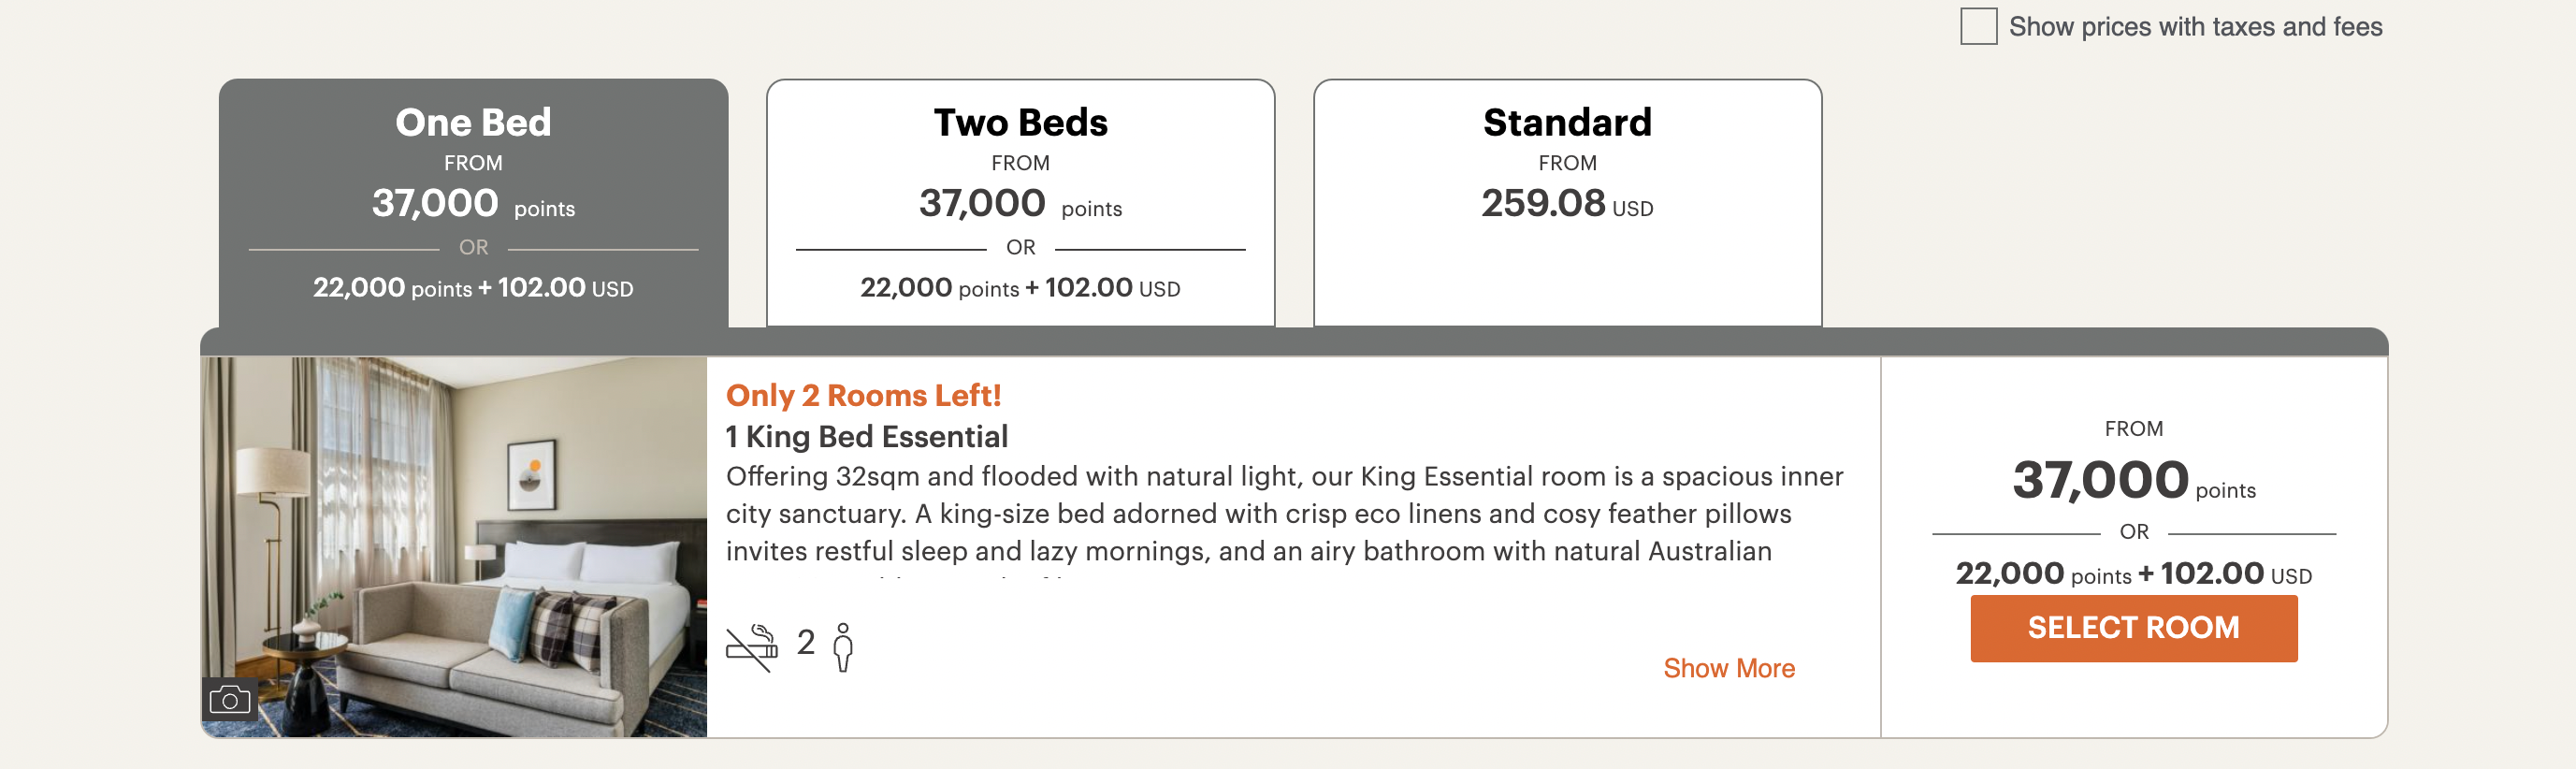2576x769 pixels.
Task: Open photo gallery via camera icon
Action: click(x=230, y=700)
